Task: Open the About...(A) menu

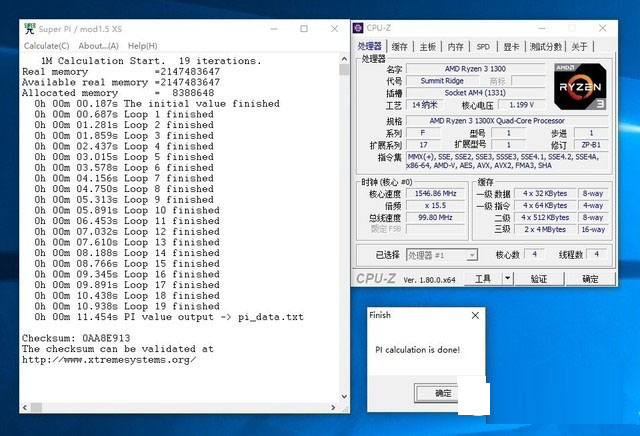Action: pyautogui.click(x=98, y=46)
